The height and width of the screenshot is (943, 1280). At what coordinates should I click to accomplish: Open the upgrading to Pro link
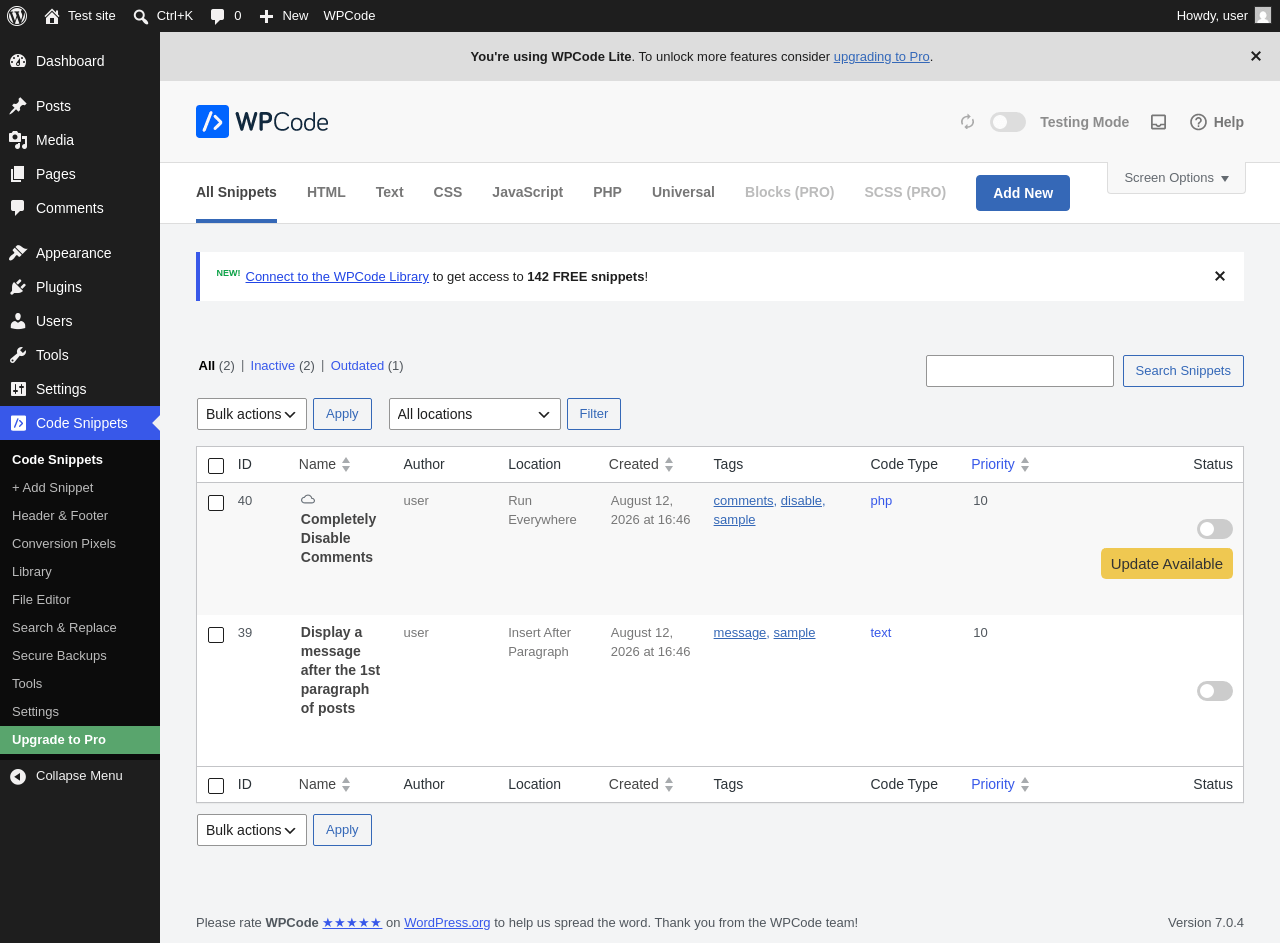coord(882,57)
